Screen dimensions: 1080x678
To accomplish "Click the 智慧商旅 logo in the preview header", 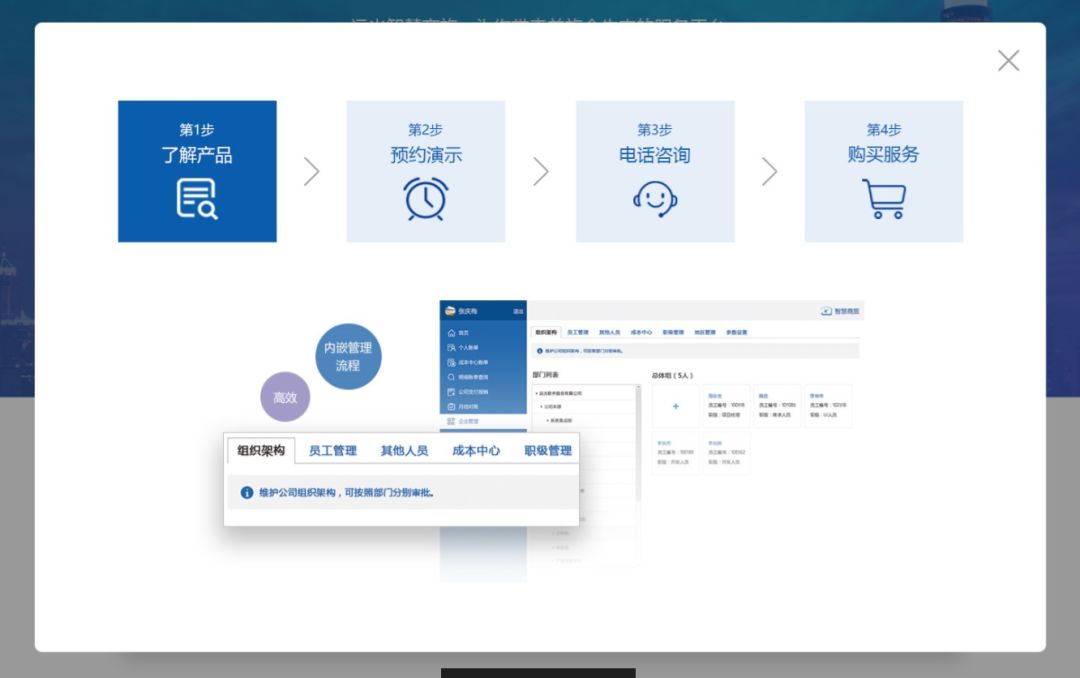I will click(x=840, y=311).
